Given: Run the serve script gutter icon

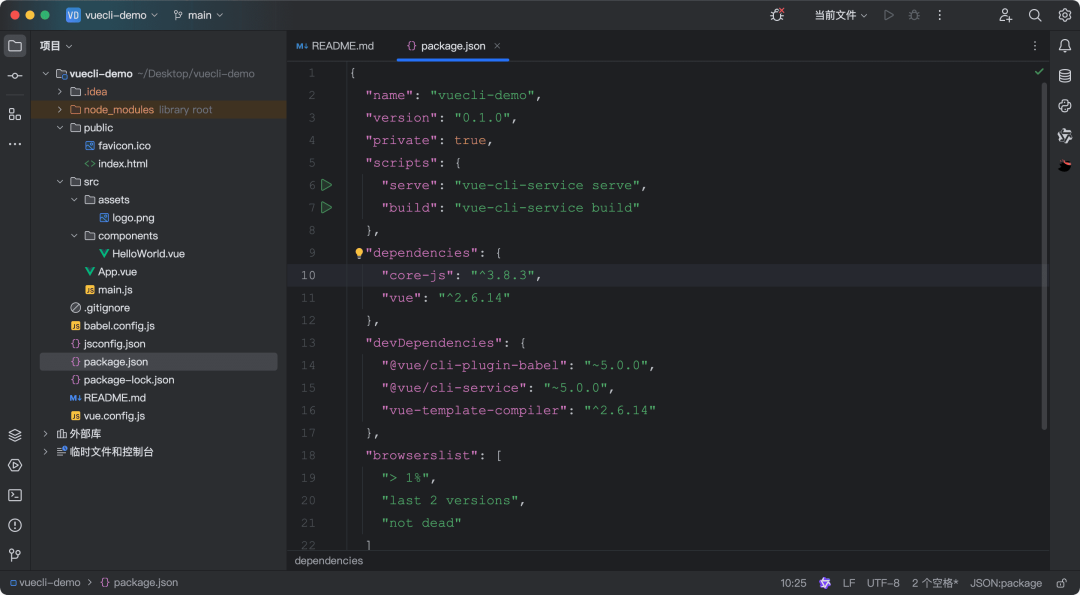Looking at the screenshot, I should (x=326, y=185).
